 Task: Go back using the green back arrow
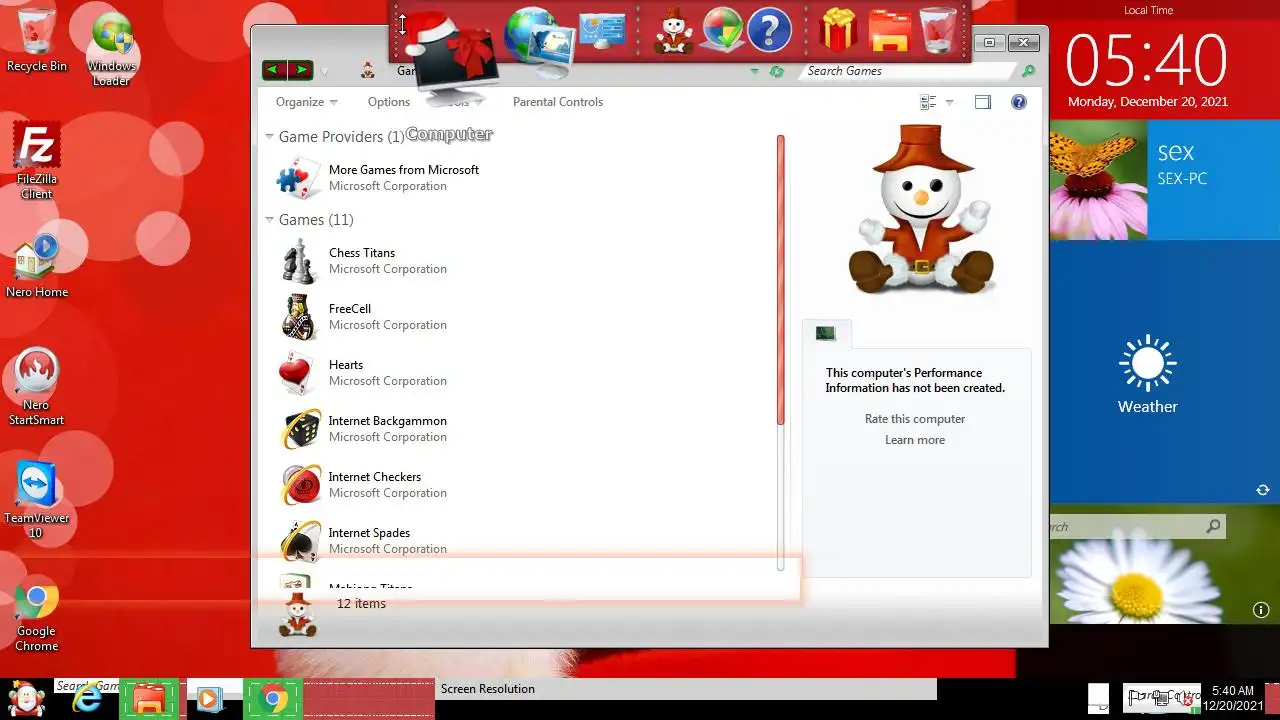274,70
